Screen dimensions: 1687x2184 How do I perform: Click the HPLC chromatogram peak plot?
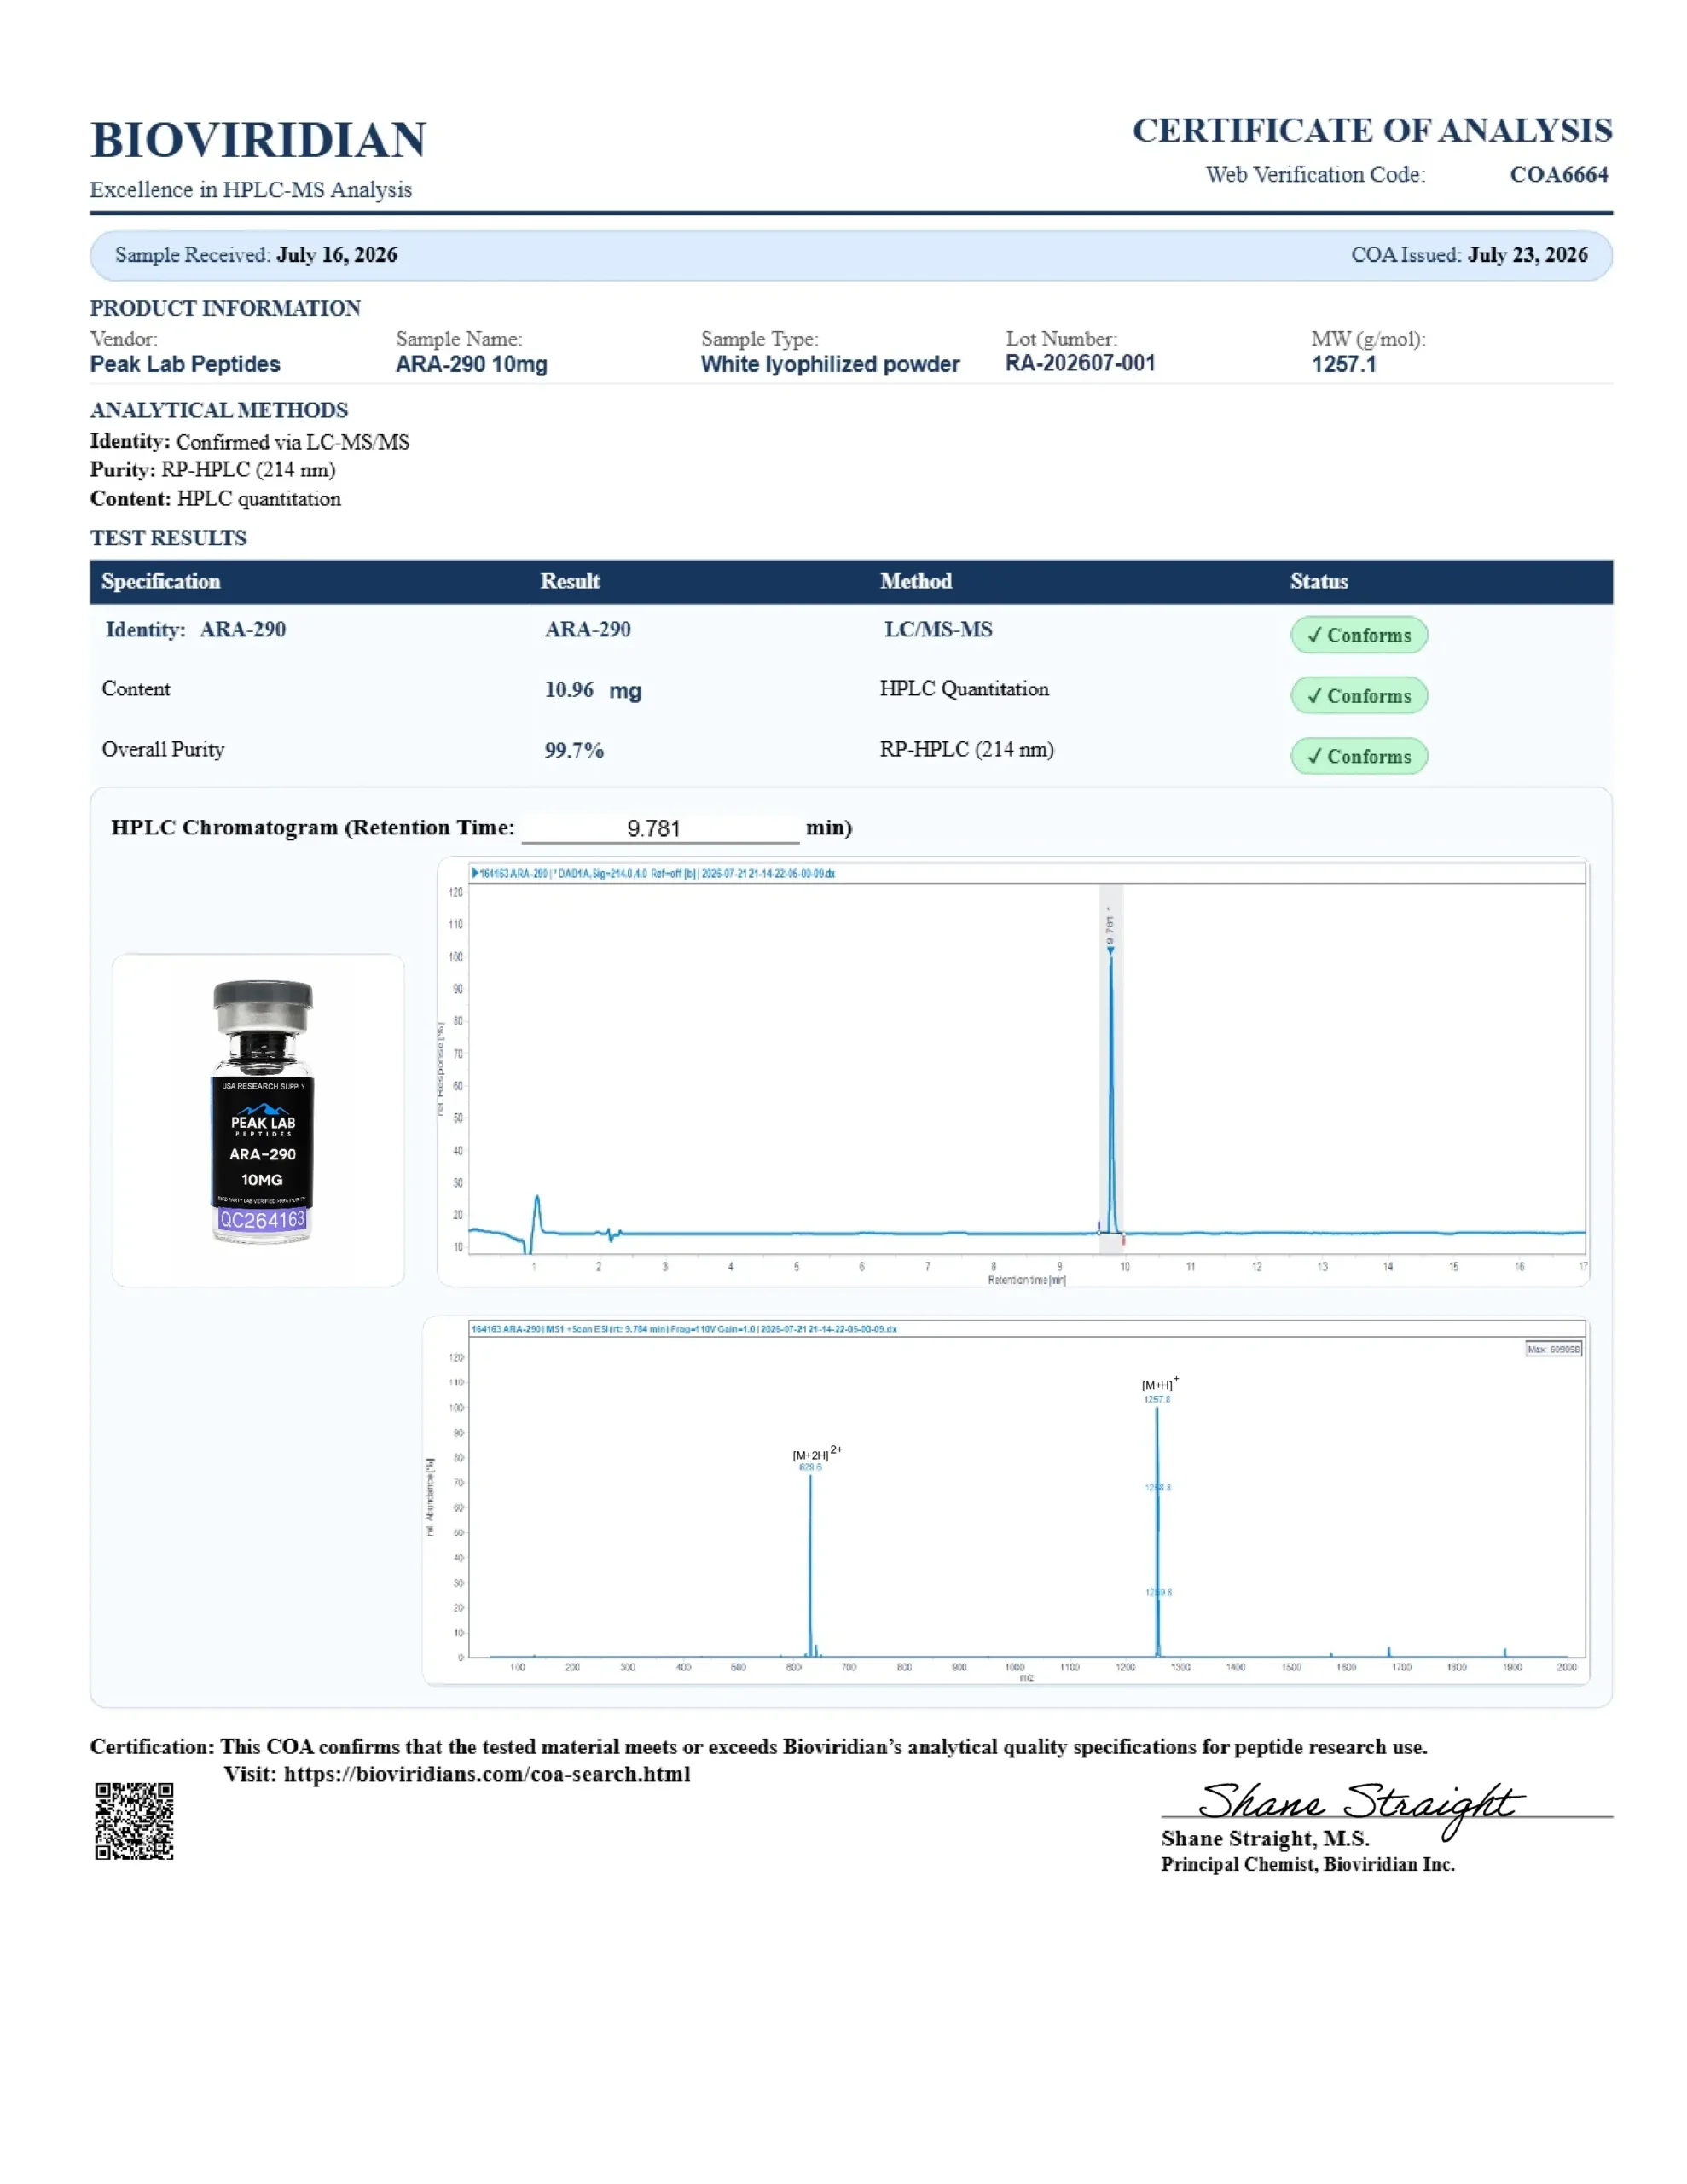pyautogui.click(x=1013, y=1072)
